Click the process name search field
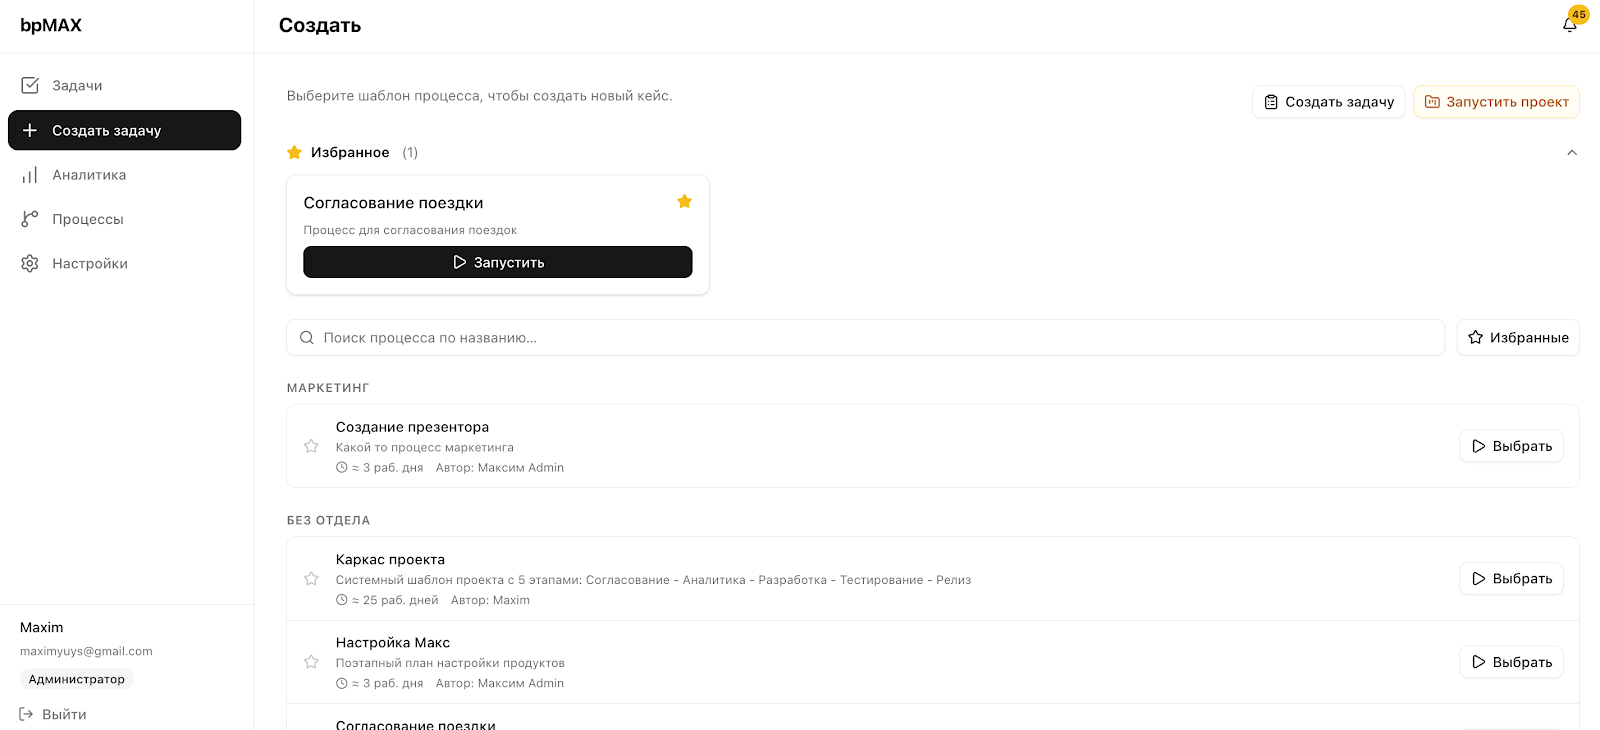The height and width of the screenshot is (730, 1600). (x=865, y=338)
